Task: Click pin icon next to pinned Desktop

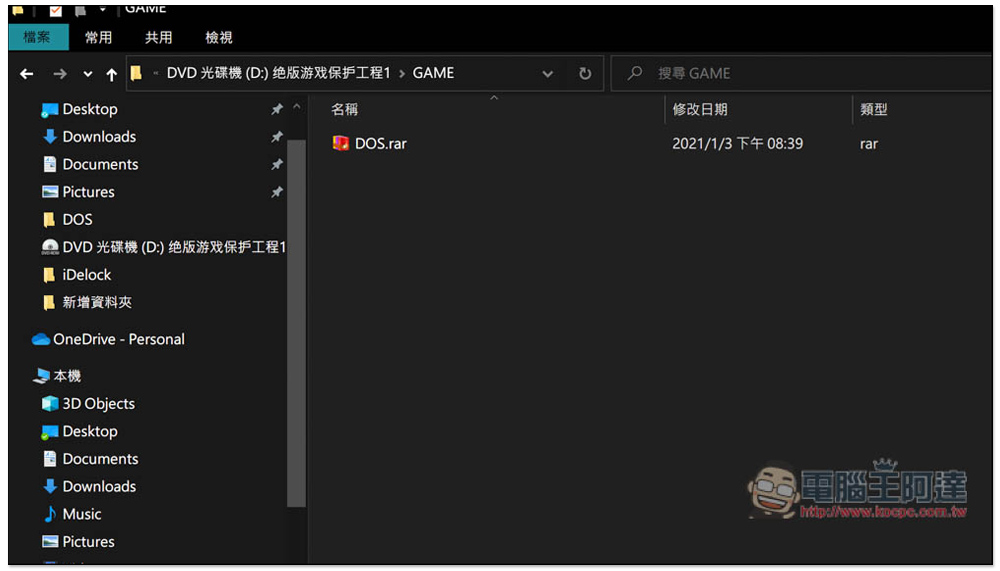Action: click(277, 110)
